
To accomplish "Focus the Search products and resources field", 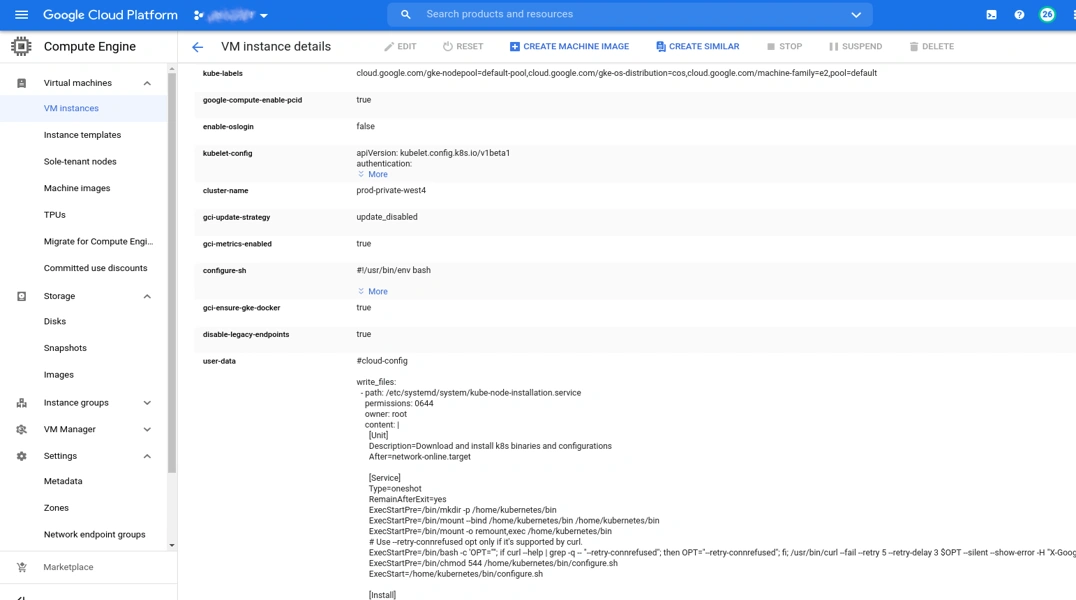I will coord(630,14).
